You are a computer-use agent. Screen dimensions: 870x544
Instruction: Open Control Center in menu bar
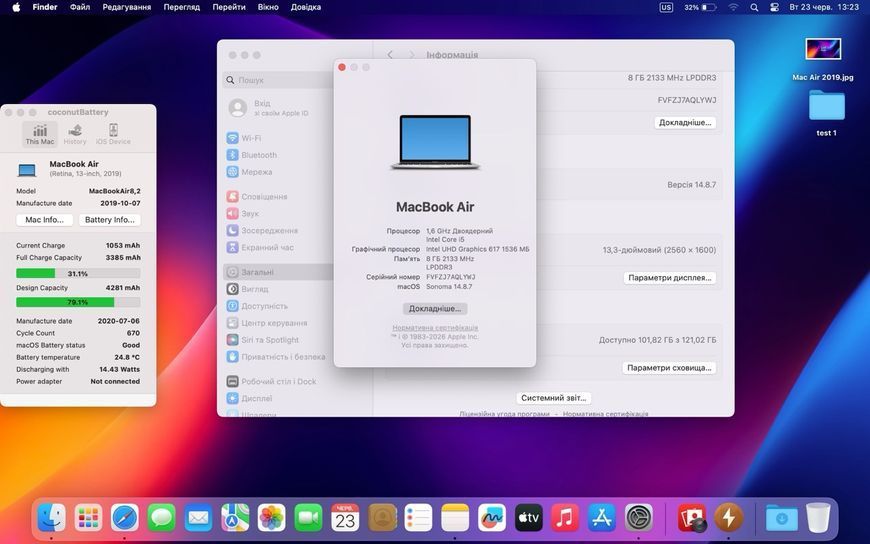click(775, 7)
